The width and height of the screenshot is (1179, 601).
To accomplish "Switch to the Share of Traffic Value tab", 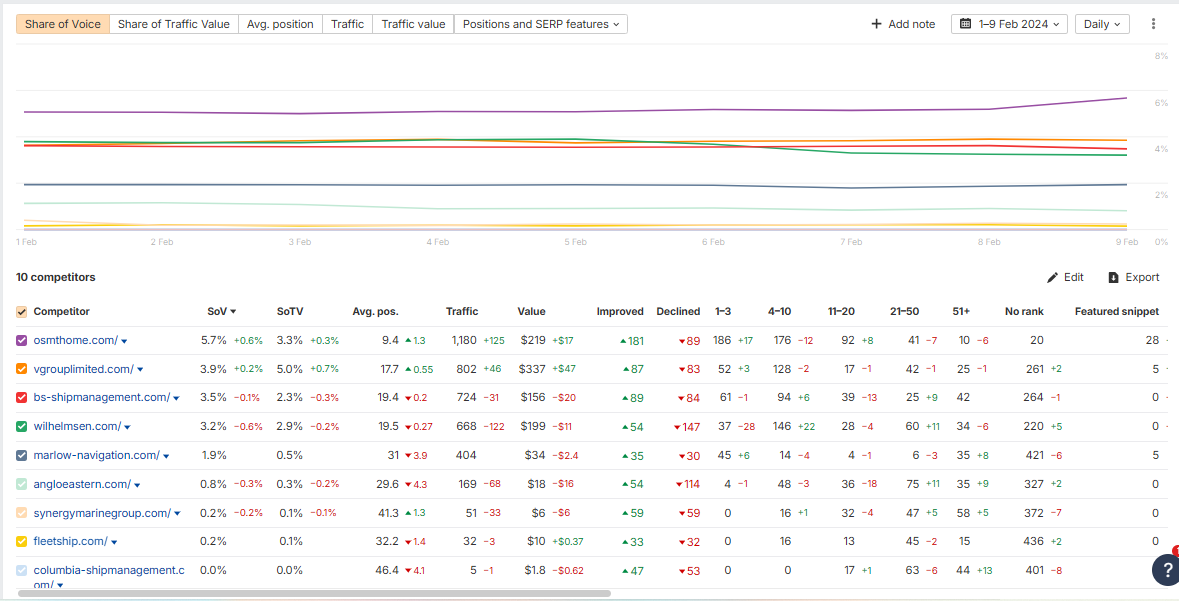I will tap(173, 24).
